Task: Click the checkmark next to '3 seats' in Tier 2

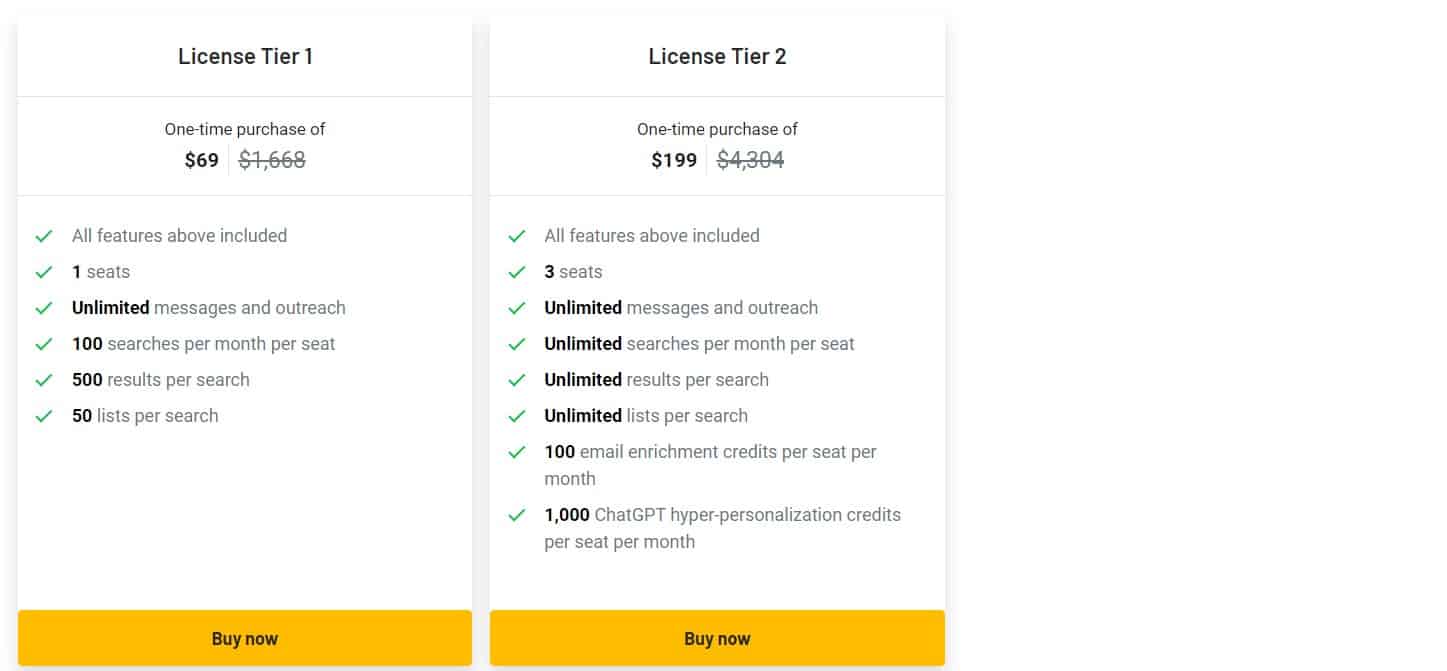Action: point(517,271)
